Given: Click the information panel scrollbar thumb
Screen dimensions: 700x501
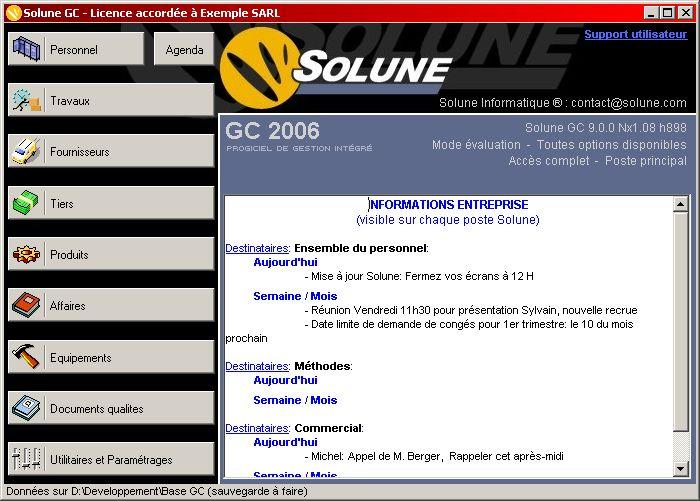Looking at the screenshot, I should (x=680, y=322).
